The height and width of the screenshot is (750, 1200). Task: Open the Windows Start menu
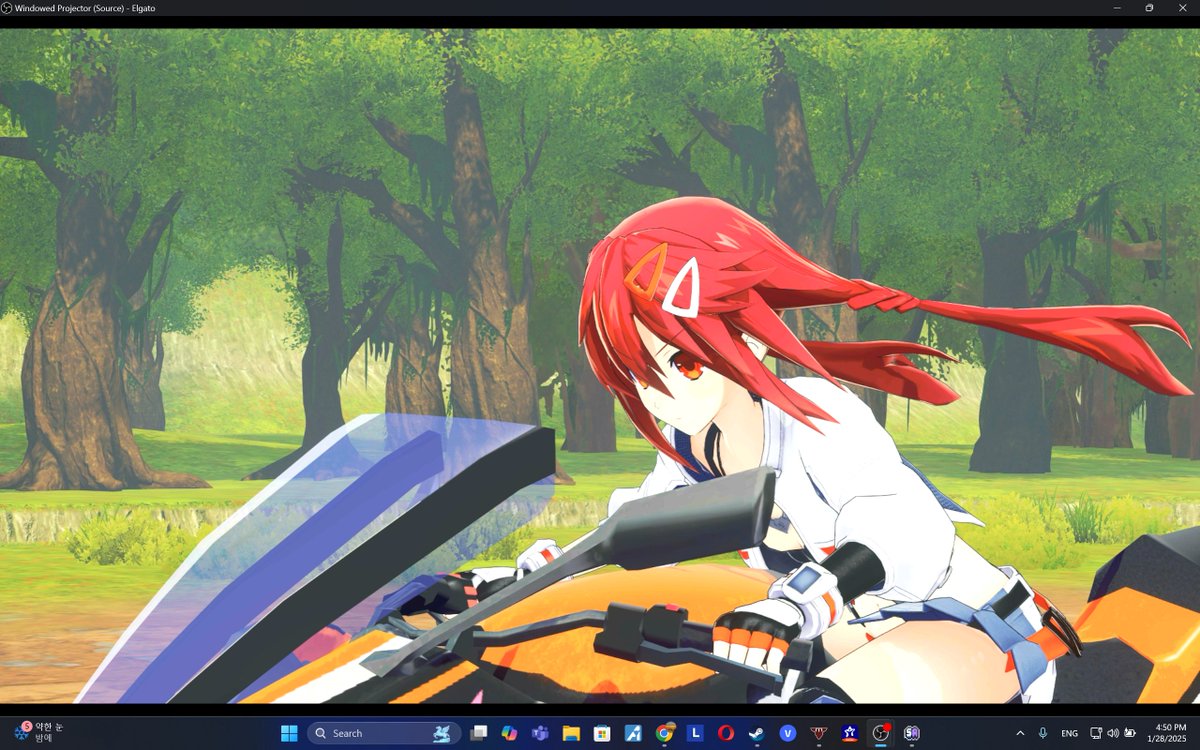(289, 733)
